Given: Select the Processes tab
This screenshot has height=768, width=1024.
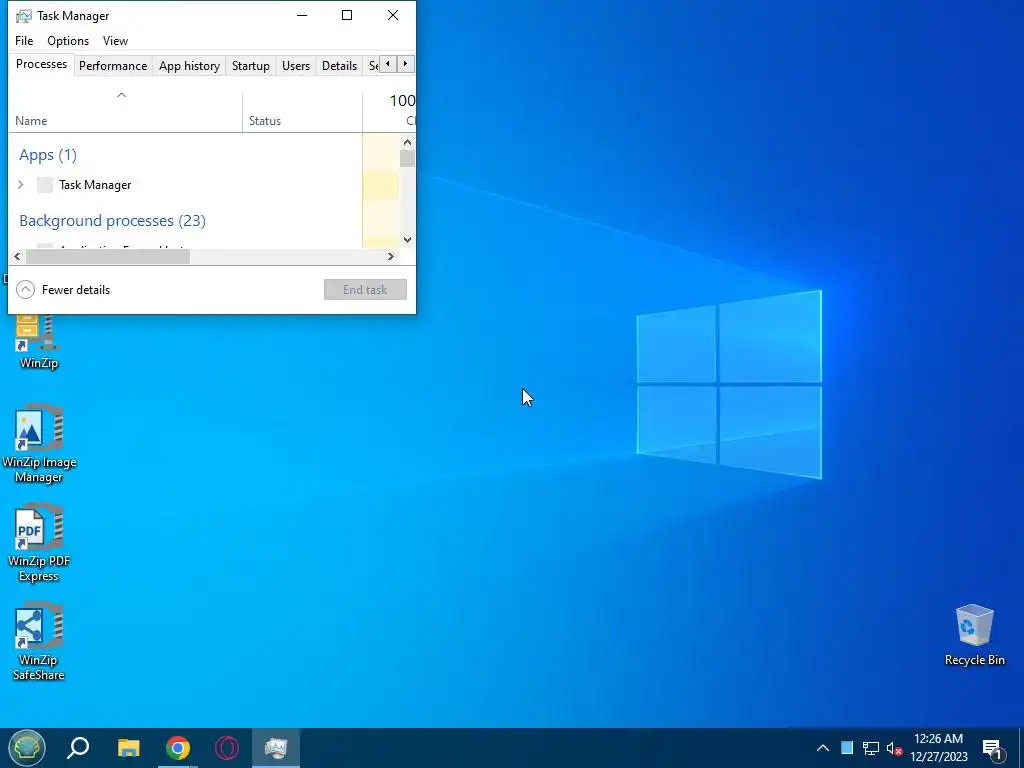Looking at the screenshot, I should pyautogui.click(x=41, y=64).
